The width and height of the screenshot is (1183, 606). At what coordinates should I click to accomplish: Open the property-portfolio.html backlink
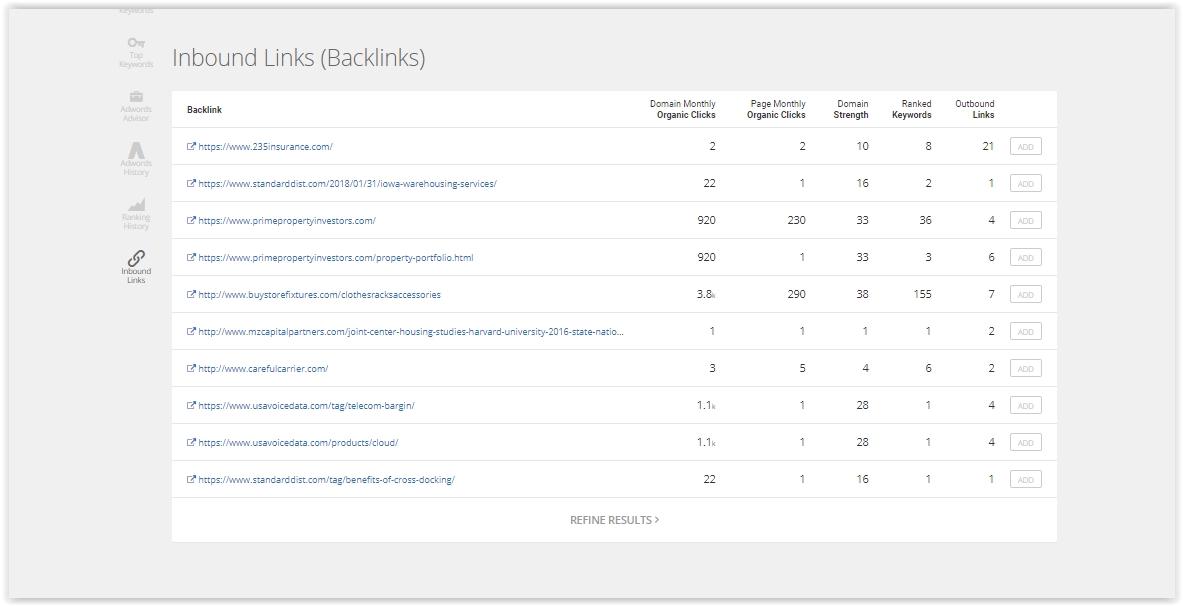336,257
